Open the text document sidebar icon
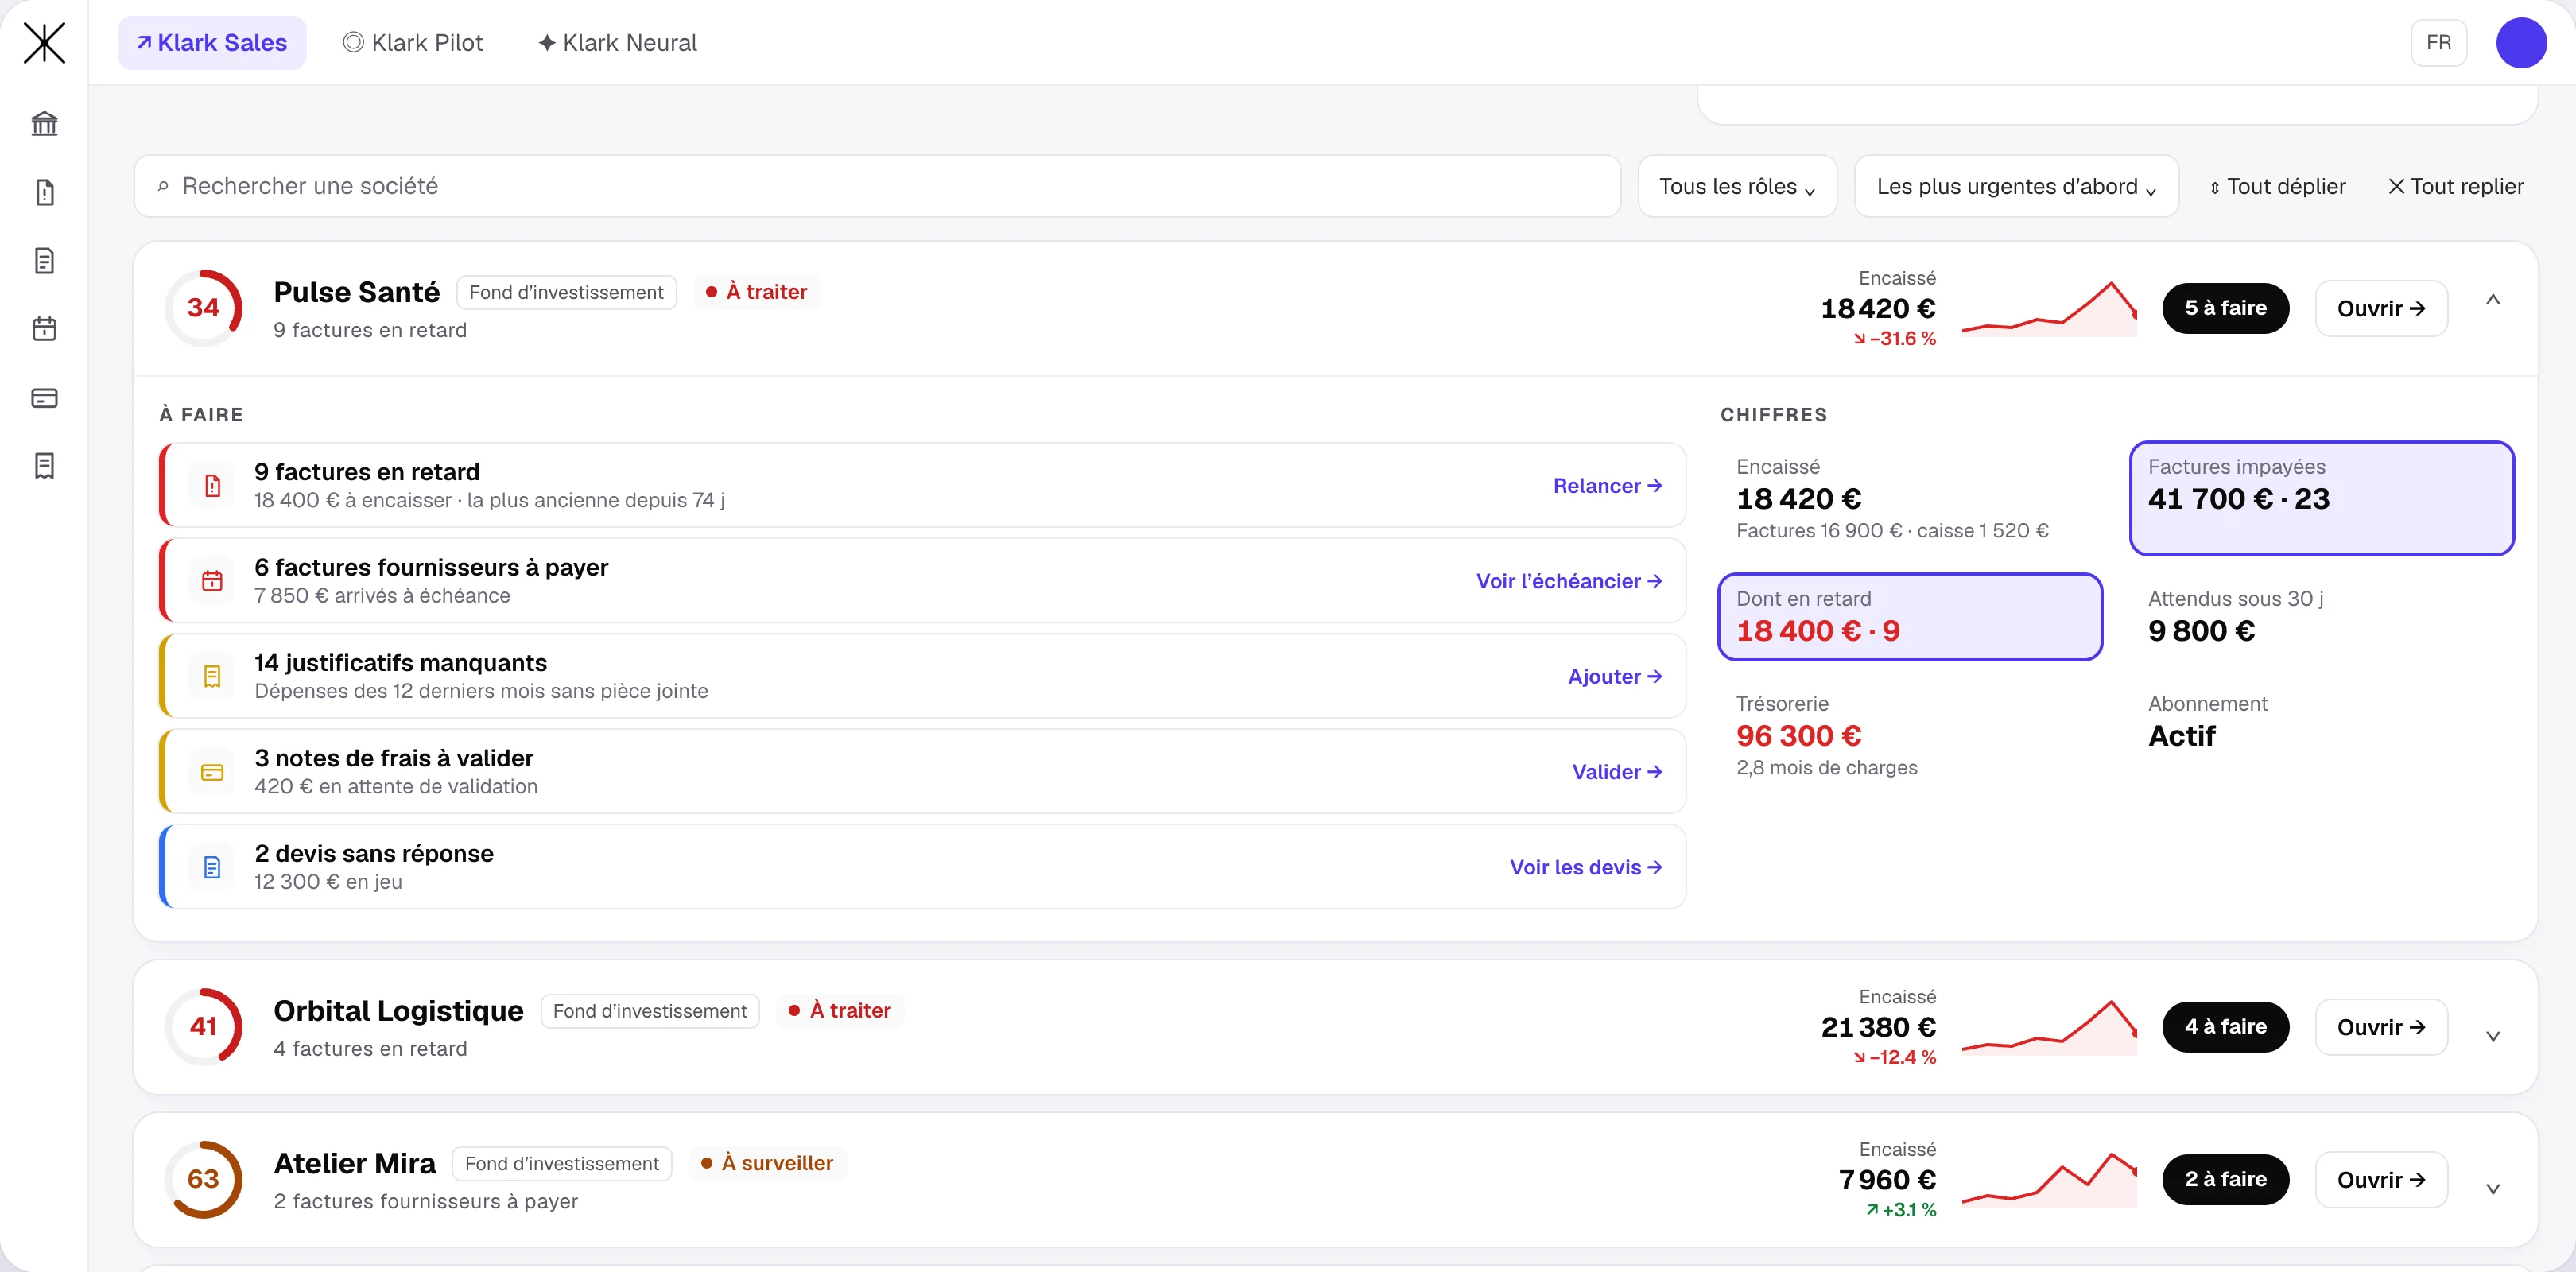 44,261
